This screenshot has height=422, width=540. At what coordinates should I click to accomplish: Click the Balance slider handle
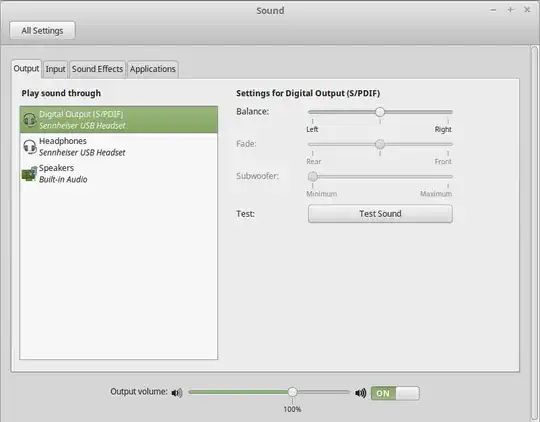point(380,112)
